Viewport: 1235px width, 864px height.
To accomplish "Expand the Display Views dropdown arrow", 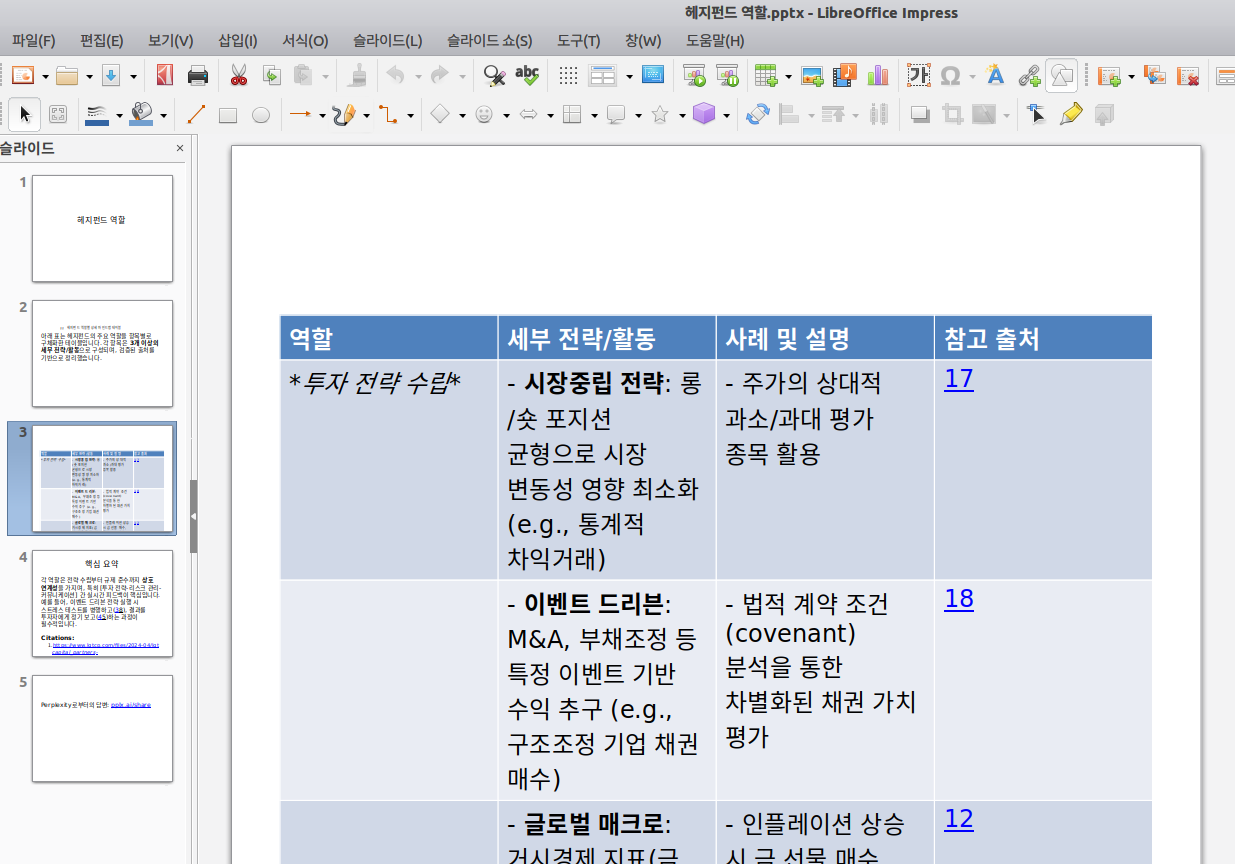I will [629, 76].
